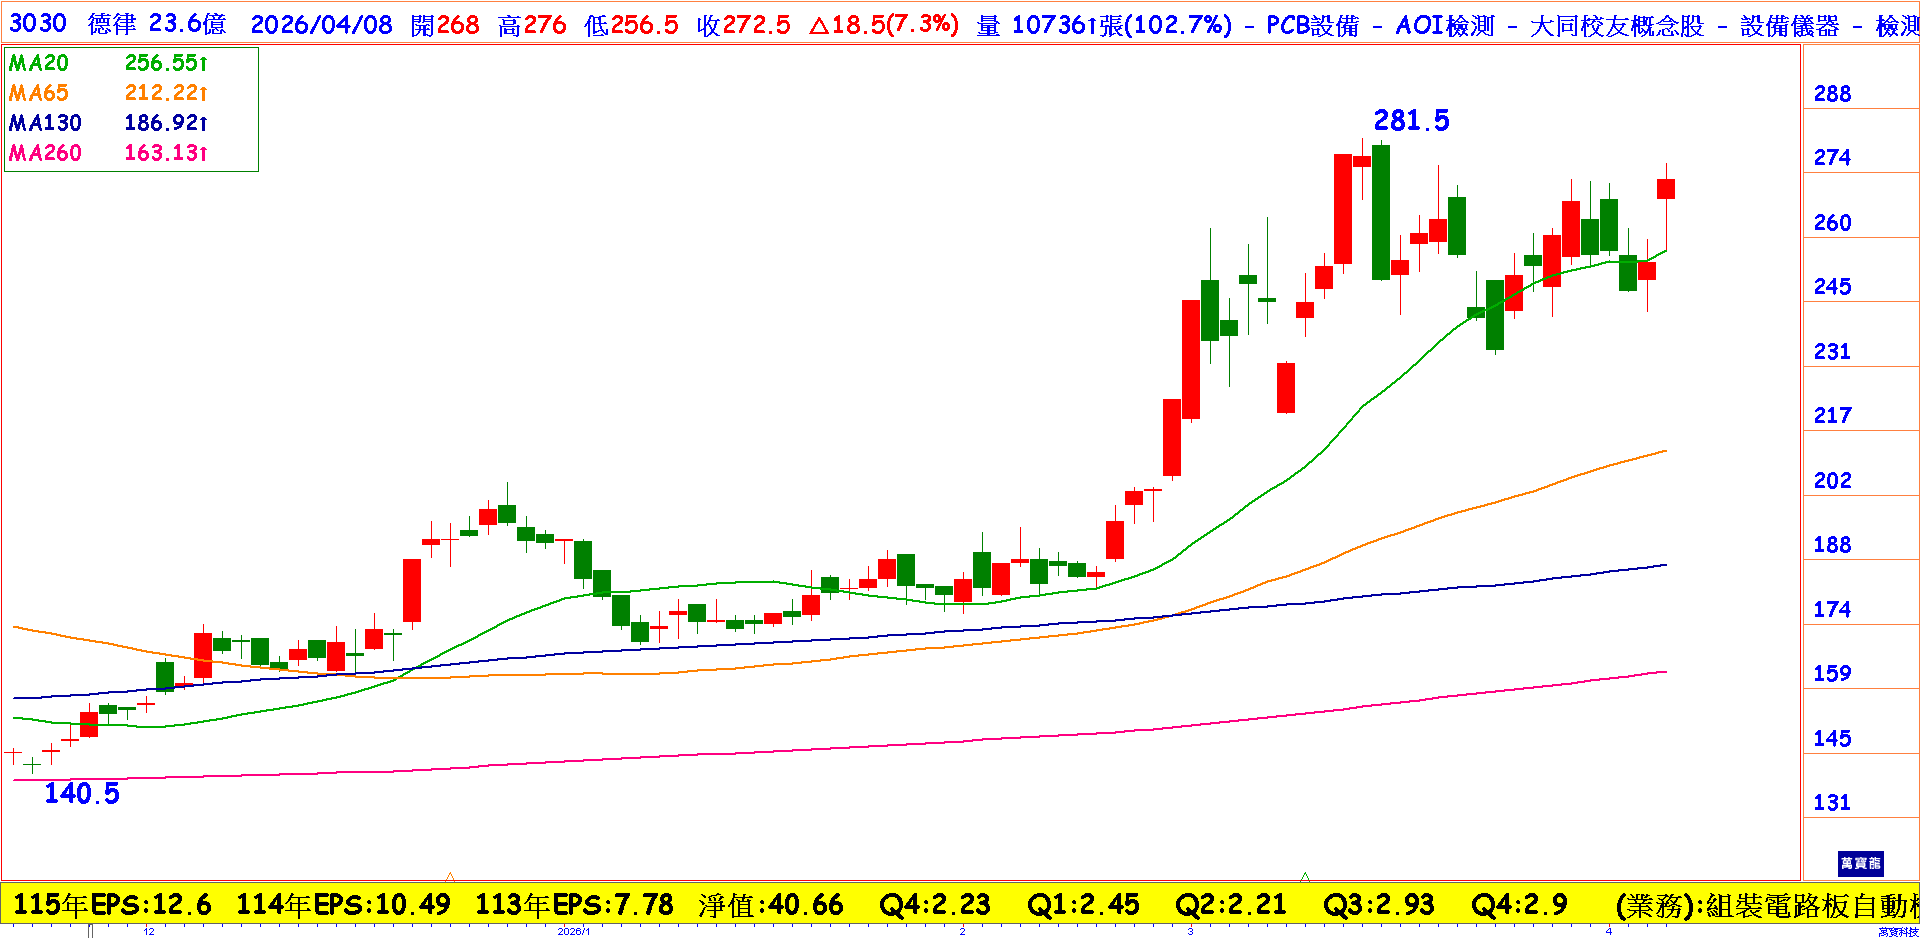This screenshot has height=938, width=1920.
Task: Click the green triangle marker on the bottom axis
Action: coord(1305,876)
